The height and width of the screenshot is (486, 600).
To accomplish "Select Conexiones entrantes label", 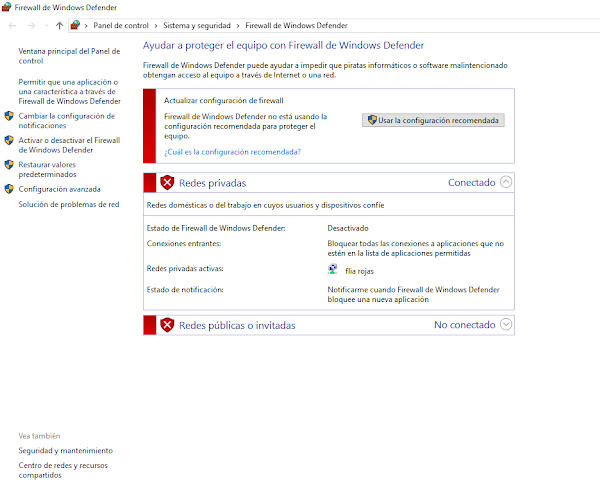I will pyautogui.click(x=184, y=244).
